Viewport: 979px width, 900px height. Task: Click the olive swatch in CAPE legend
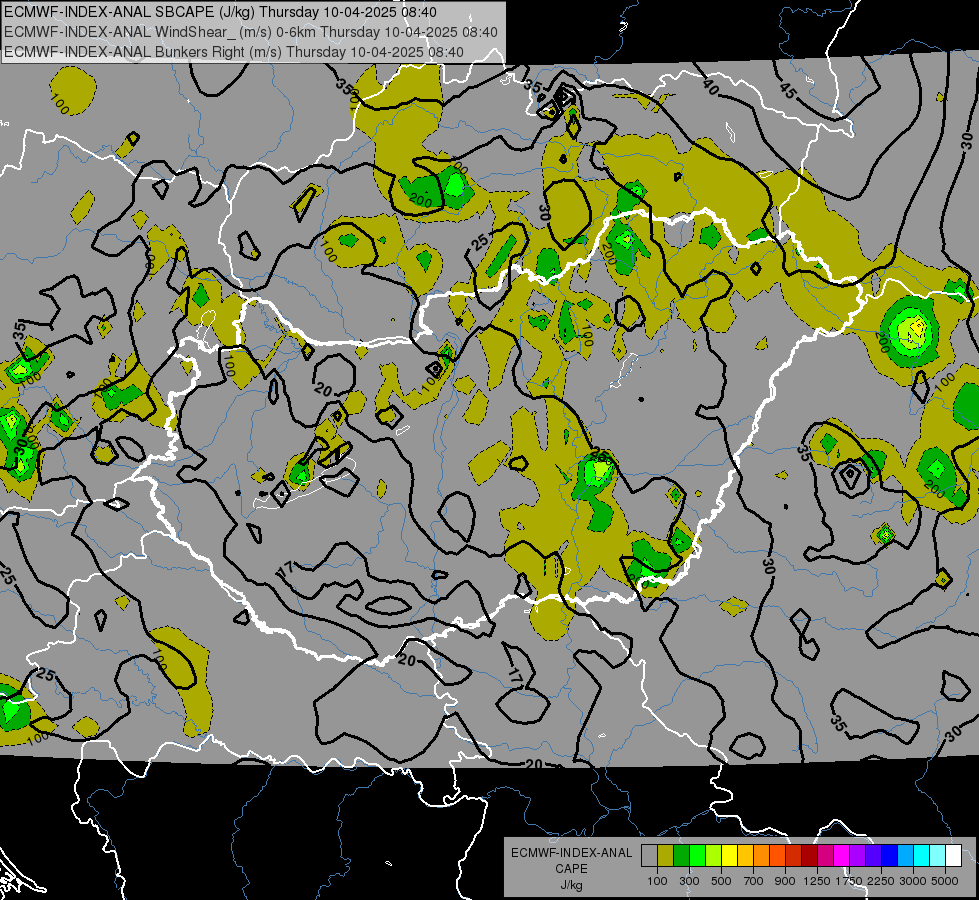click(x=666, y=856)
